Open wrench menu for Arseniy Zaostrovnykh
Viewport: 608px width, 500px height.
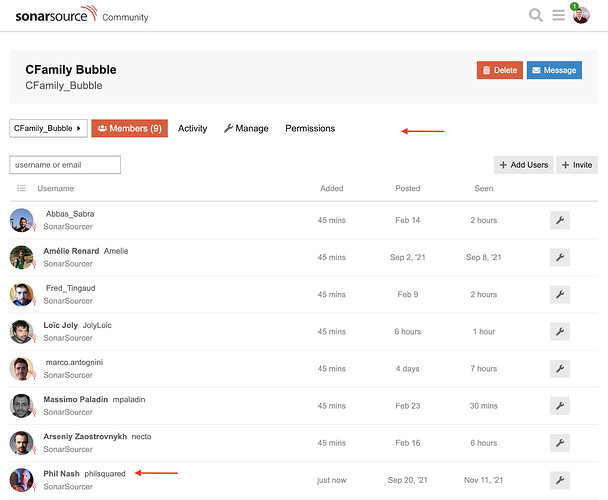click(560, 443)
